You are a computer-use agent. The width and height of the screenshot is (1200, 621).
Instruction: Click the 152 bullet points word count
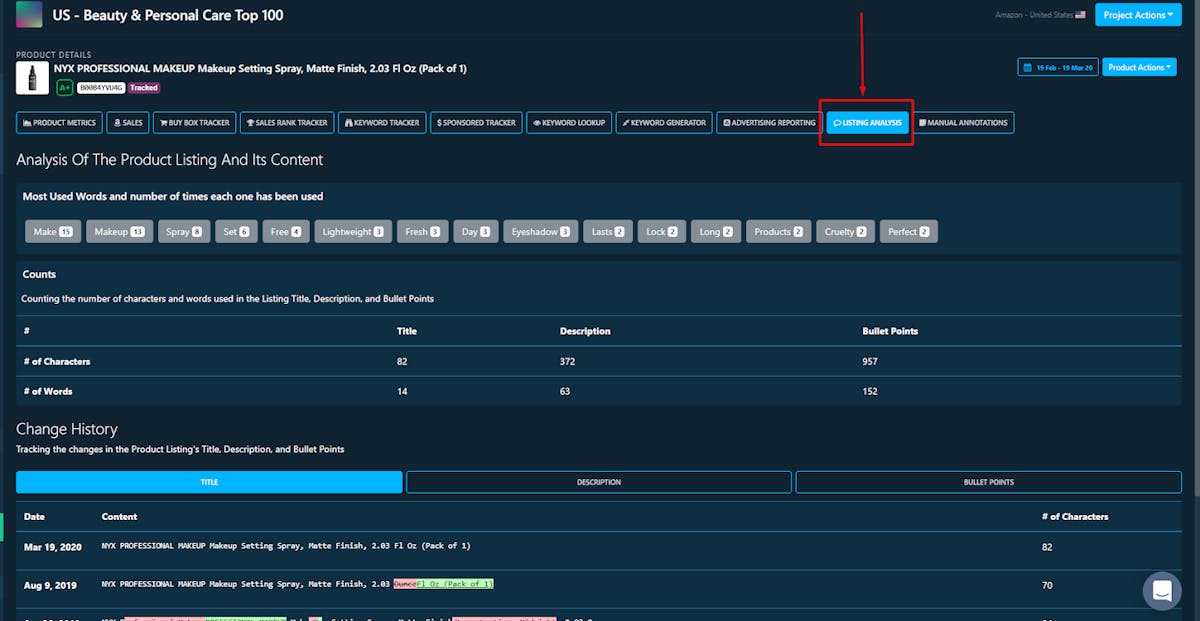(870, 391)
